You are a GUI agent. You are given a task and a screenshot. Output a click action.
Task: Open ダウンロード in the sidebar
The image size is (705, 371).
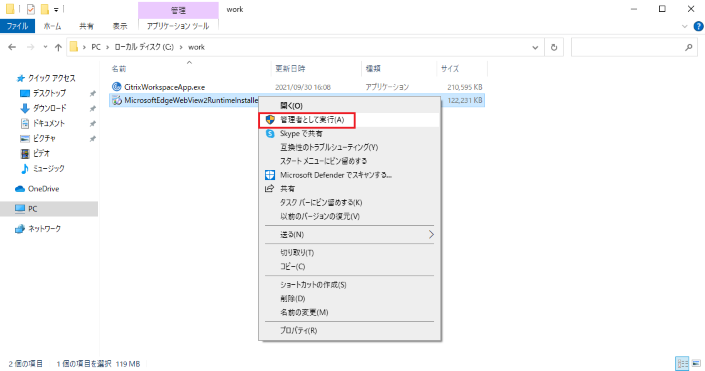[49, 108]
